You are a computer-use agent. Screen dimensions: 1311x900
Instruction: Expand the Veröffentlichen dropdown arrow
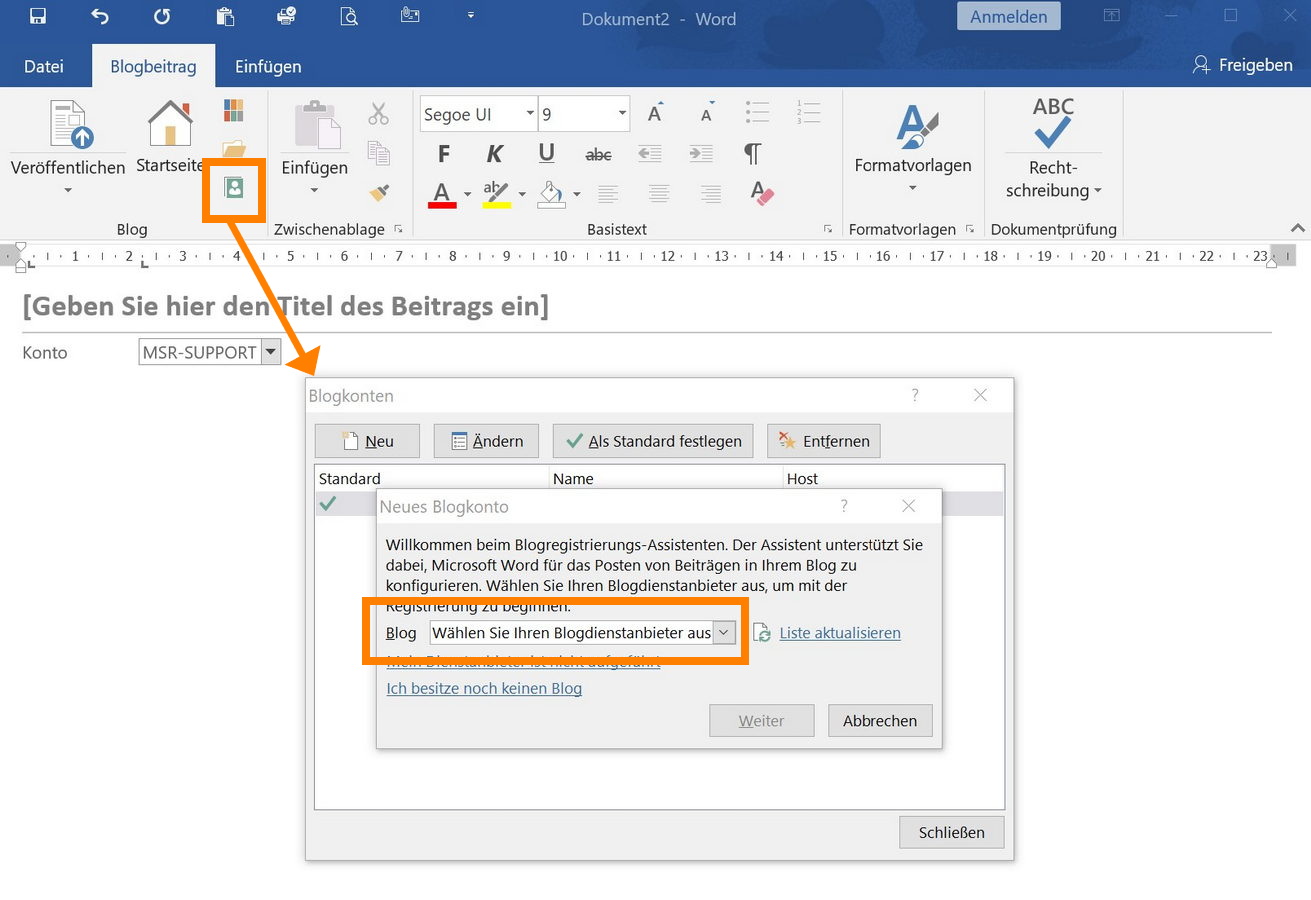(x=68, y=190)
